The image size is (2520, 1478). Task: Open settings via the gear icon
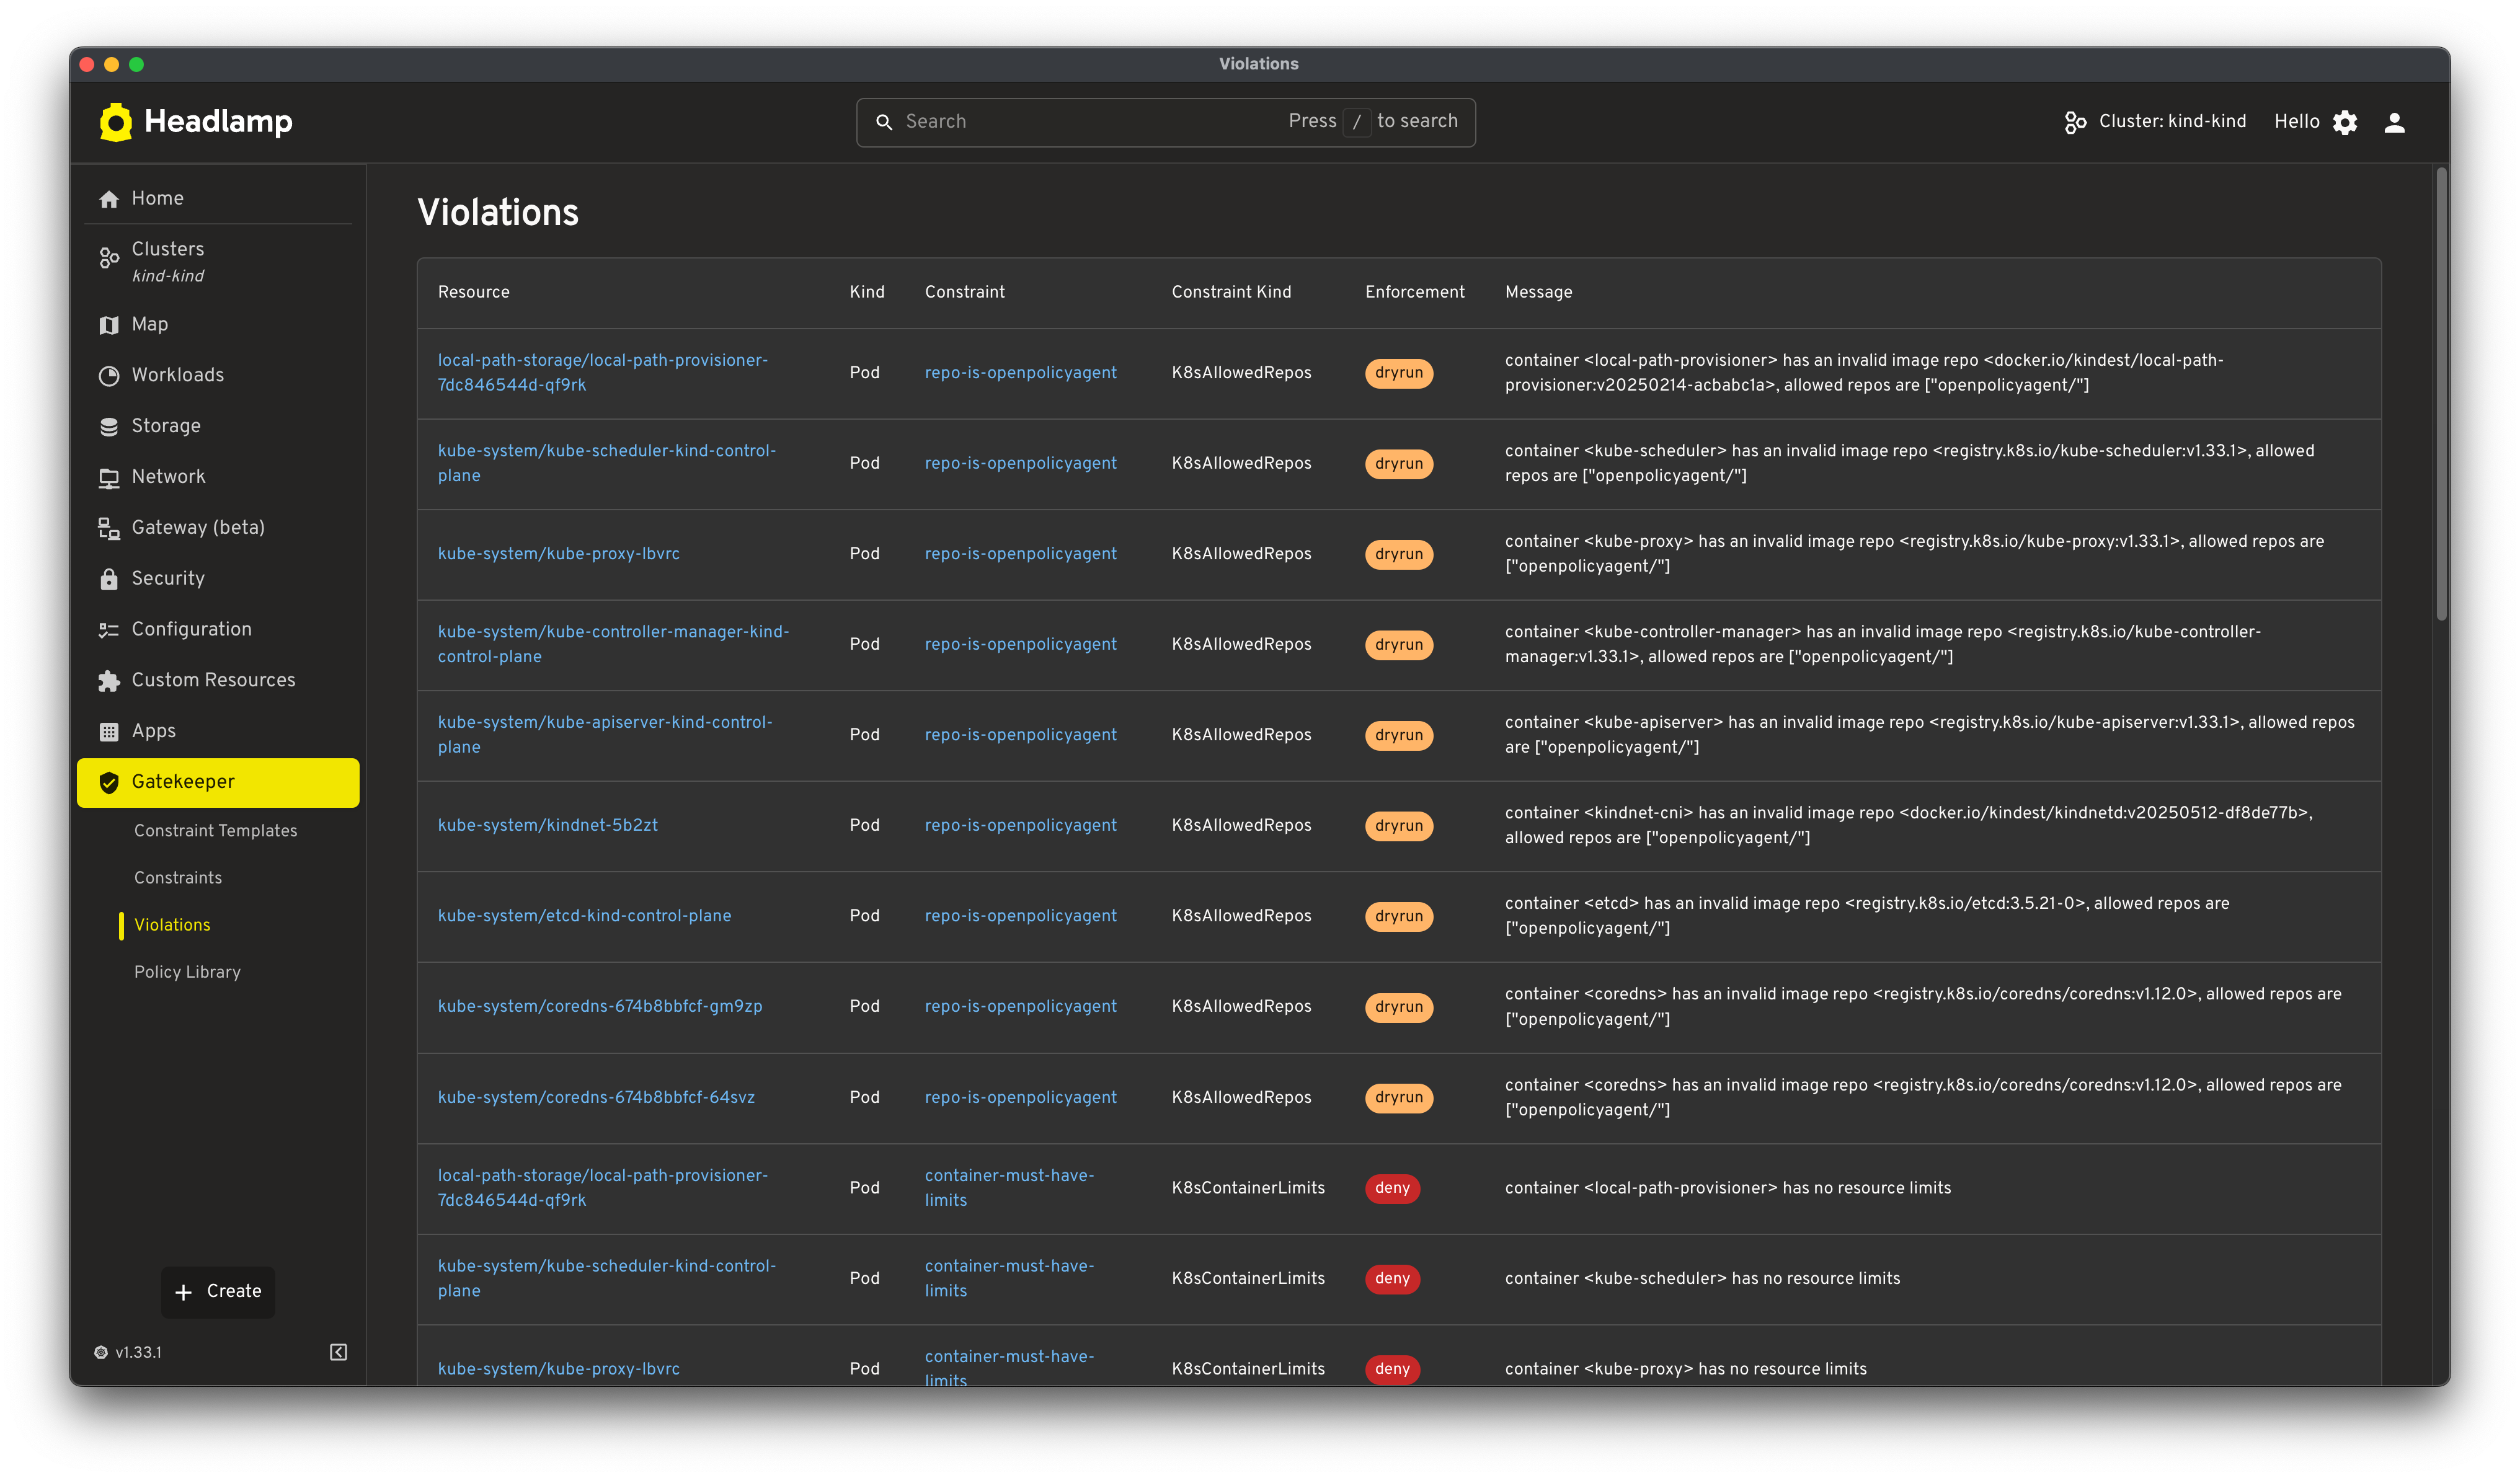2345,122
